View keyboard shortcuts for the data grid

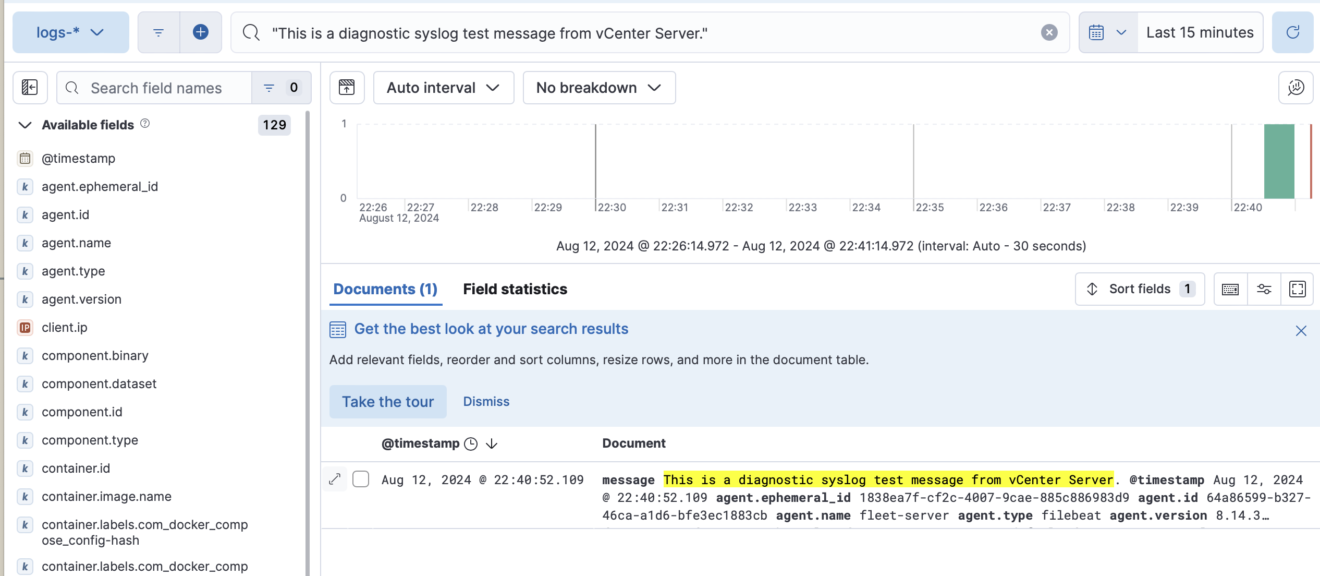tap(1229, 289)
